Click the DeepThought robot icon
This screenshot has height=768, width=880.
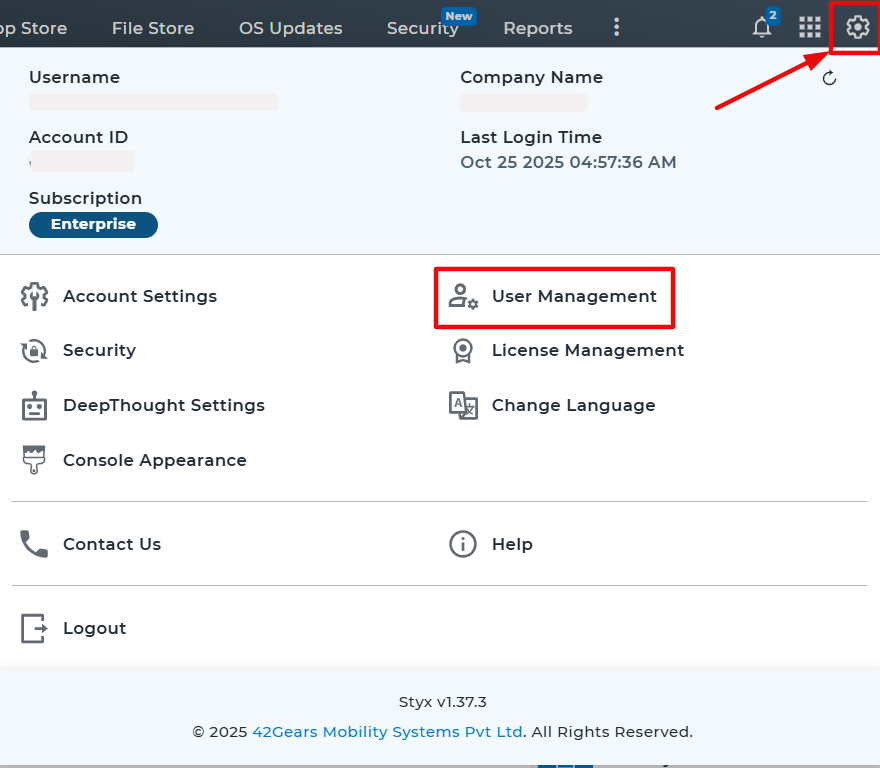[35, 405]
